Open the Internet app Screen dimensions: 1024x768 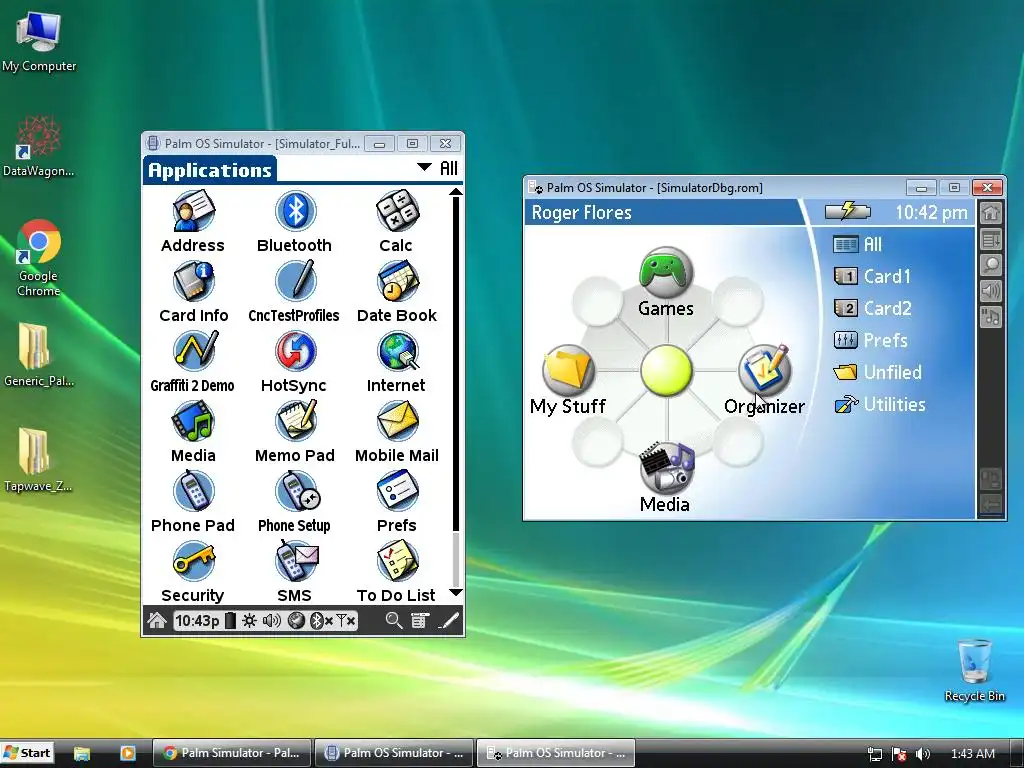pos(396,362)
